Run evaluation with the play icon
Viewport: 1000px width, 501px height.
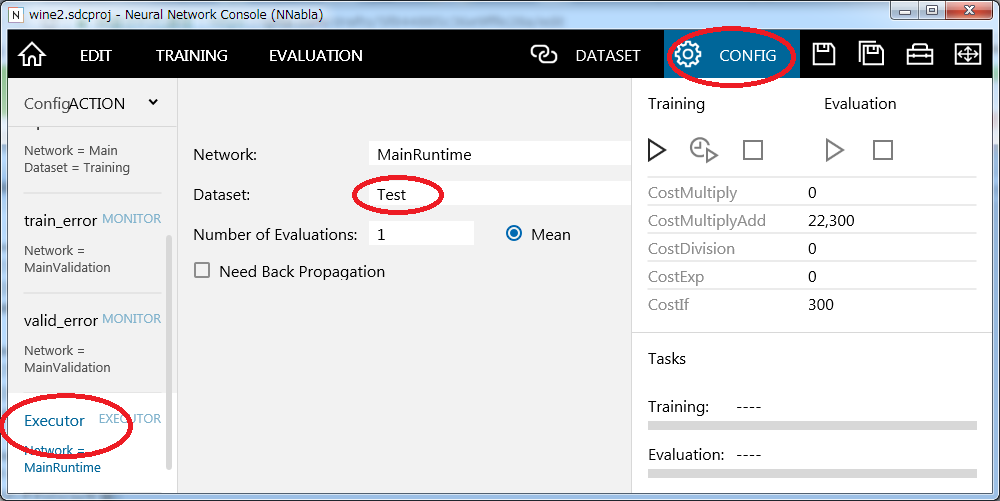(x=834, y=150)
